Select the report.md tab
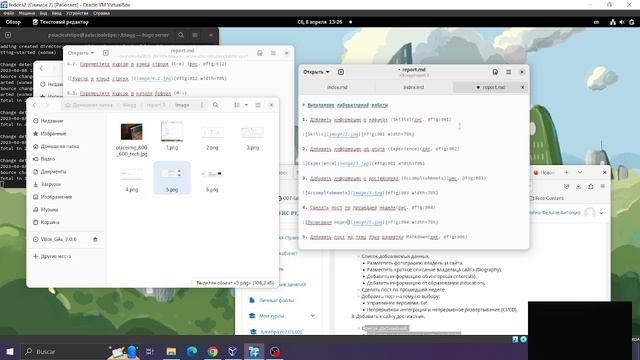This screenshot has width=640, height=360. point(490,87)
